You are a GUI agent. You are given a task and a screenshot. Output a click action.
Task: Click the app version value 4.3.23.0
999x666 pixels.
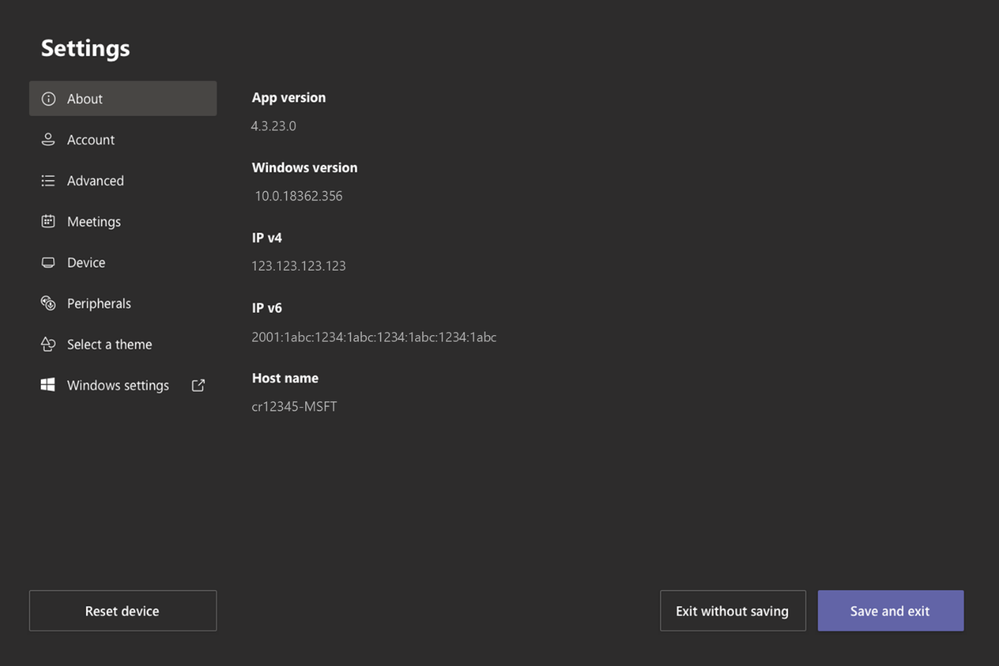273,126
